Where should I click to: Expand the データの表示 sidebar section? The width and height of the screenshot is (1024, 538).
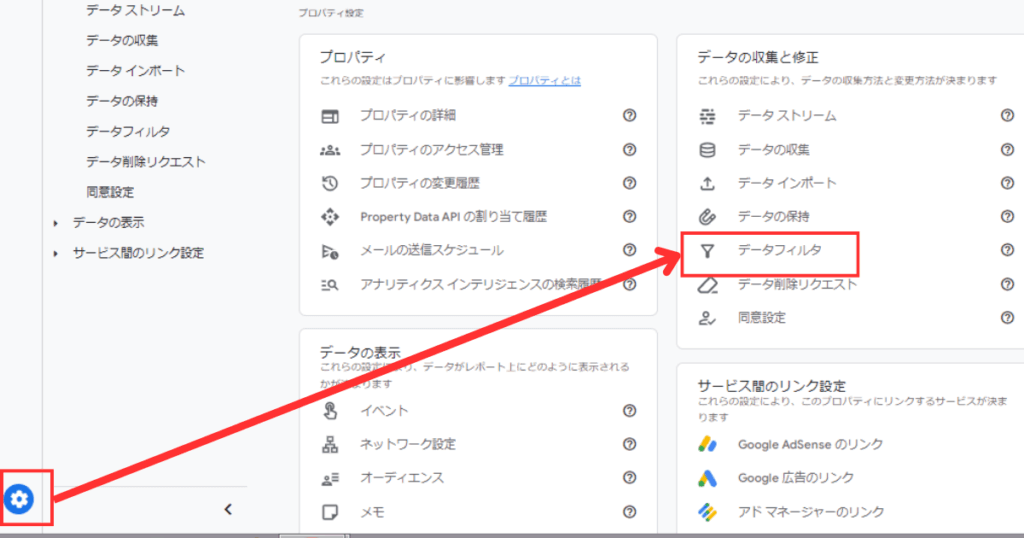click(x=56, y=223)
